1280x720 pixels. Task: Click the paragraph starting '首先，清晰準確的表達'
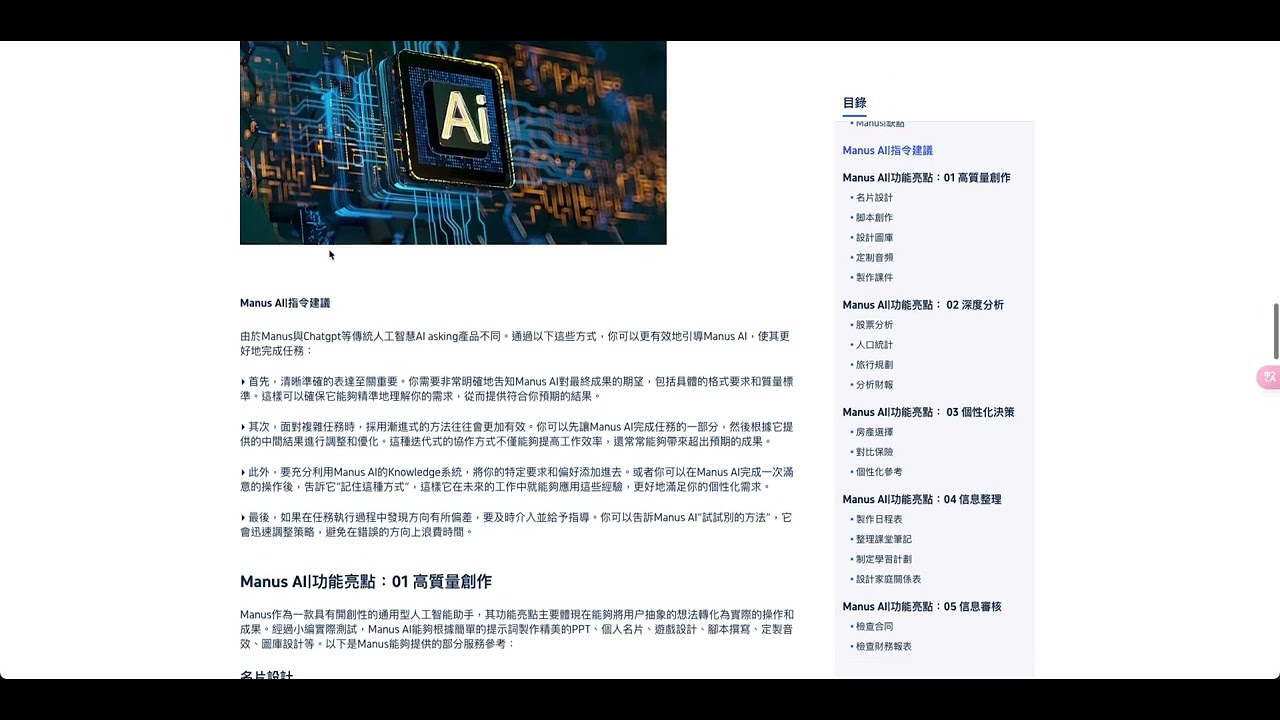point(517,389)
